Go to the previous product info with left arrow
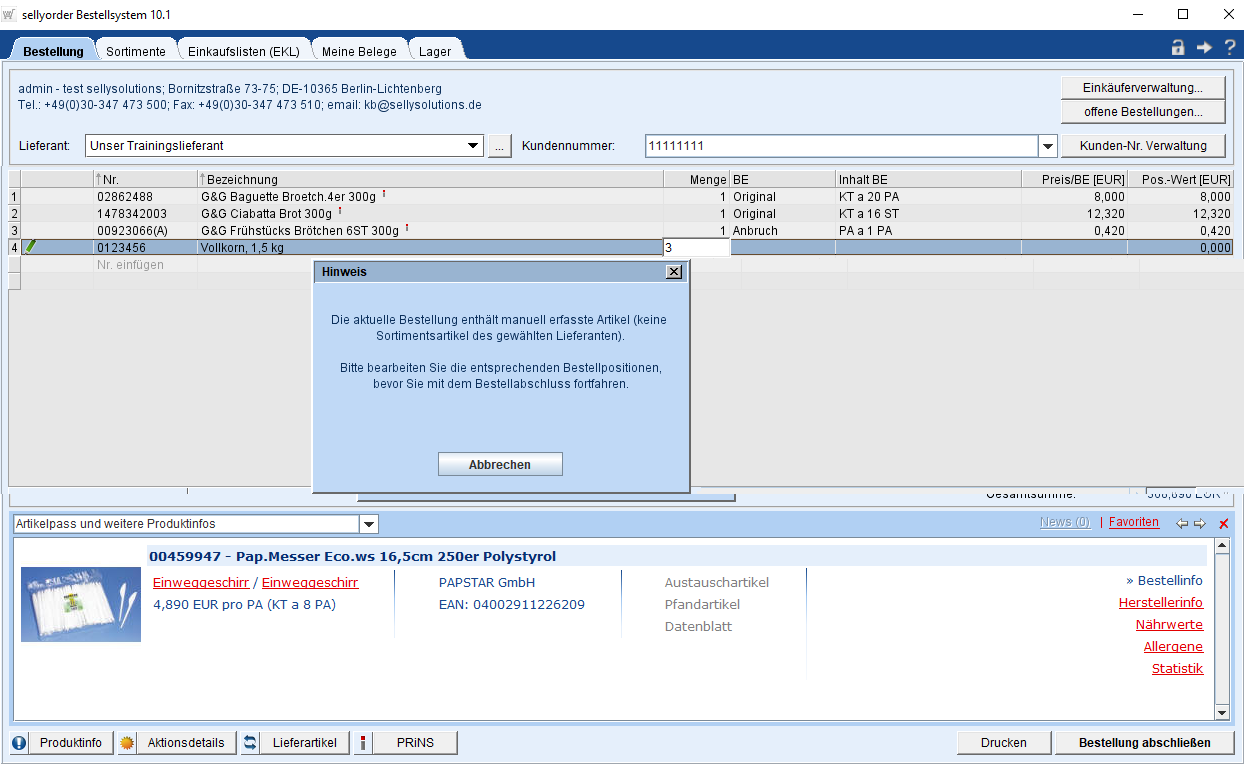The width and height of the screenshot is (1244, 764). point(1182,523)
